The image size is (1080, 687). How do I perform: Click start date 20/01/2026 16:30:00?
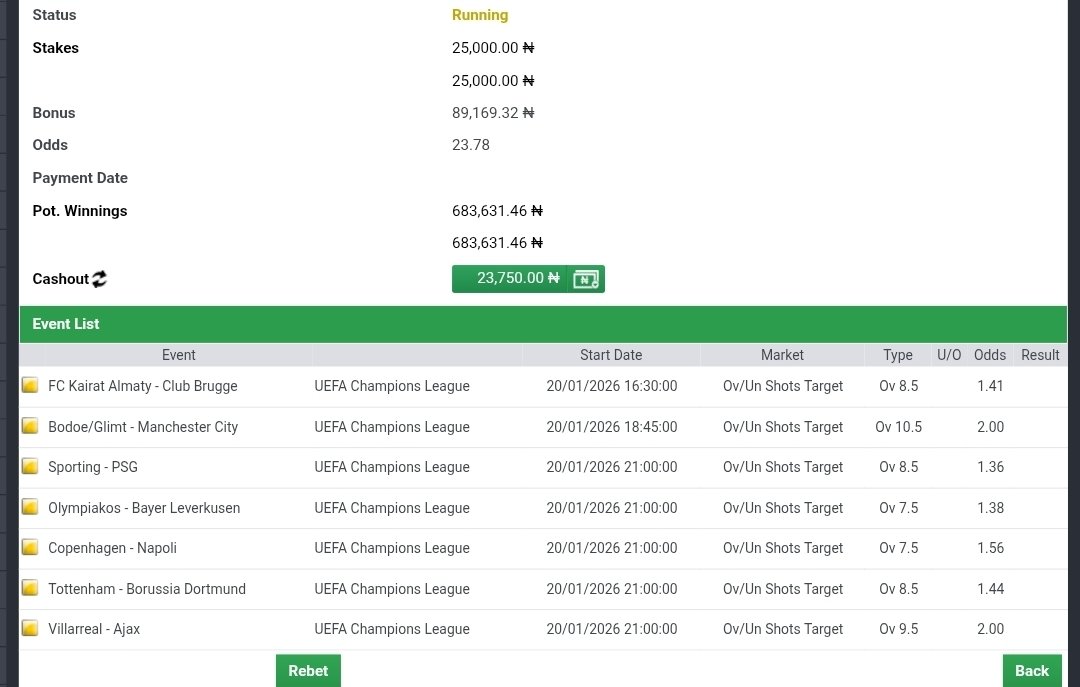coord(612,386)
